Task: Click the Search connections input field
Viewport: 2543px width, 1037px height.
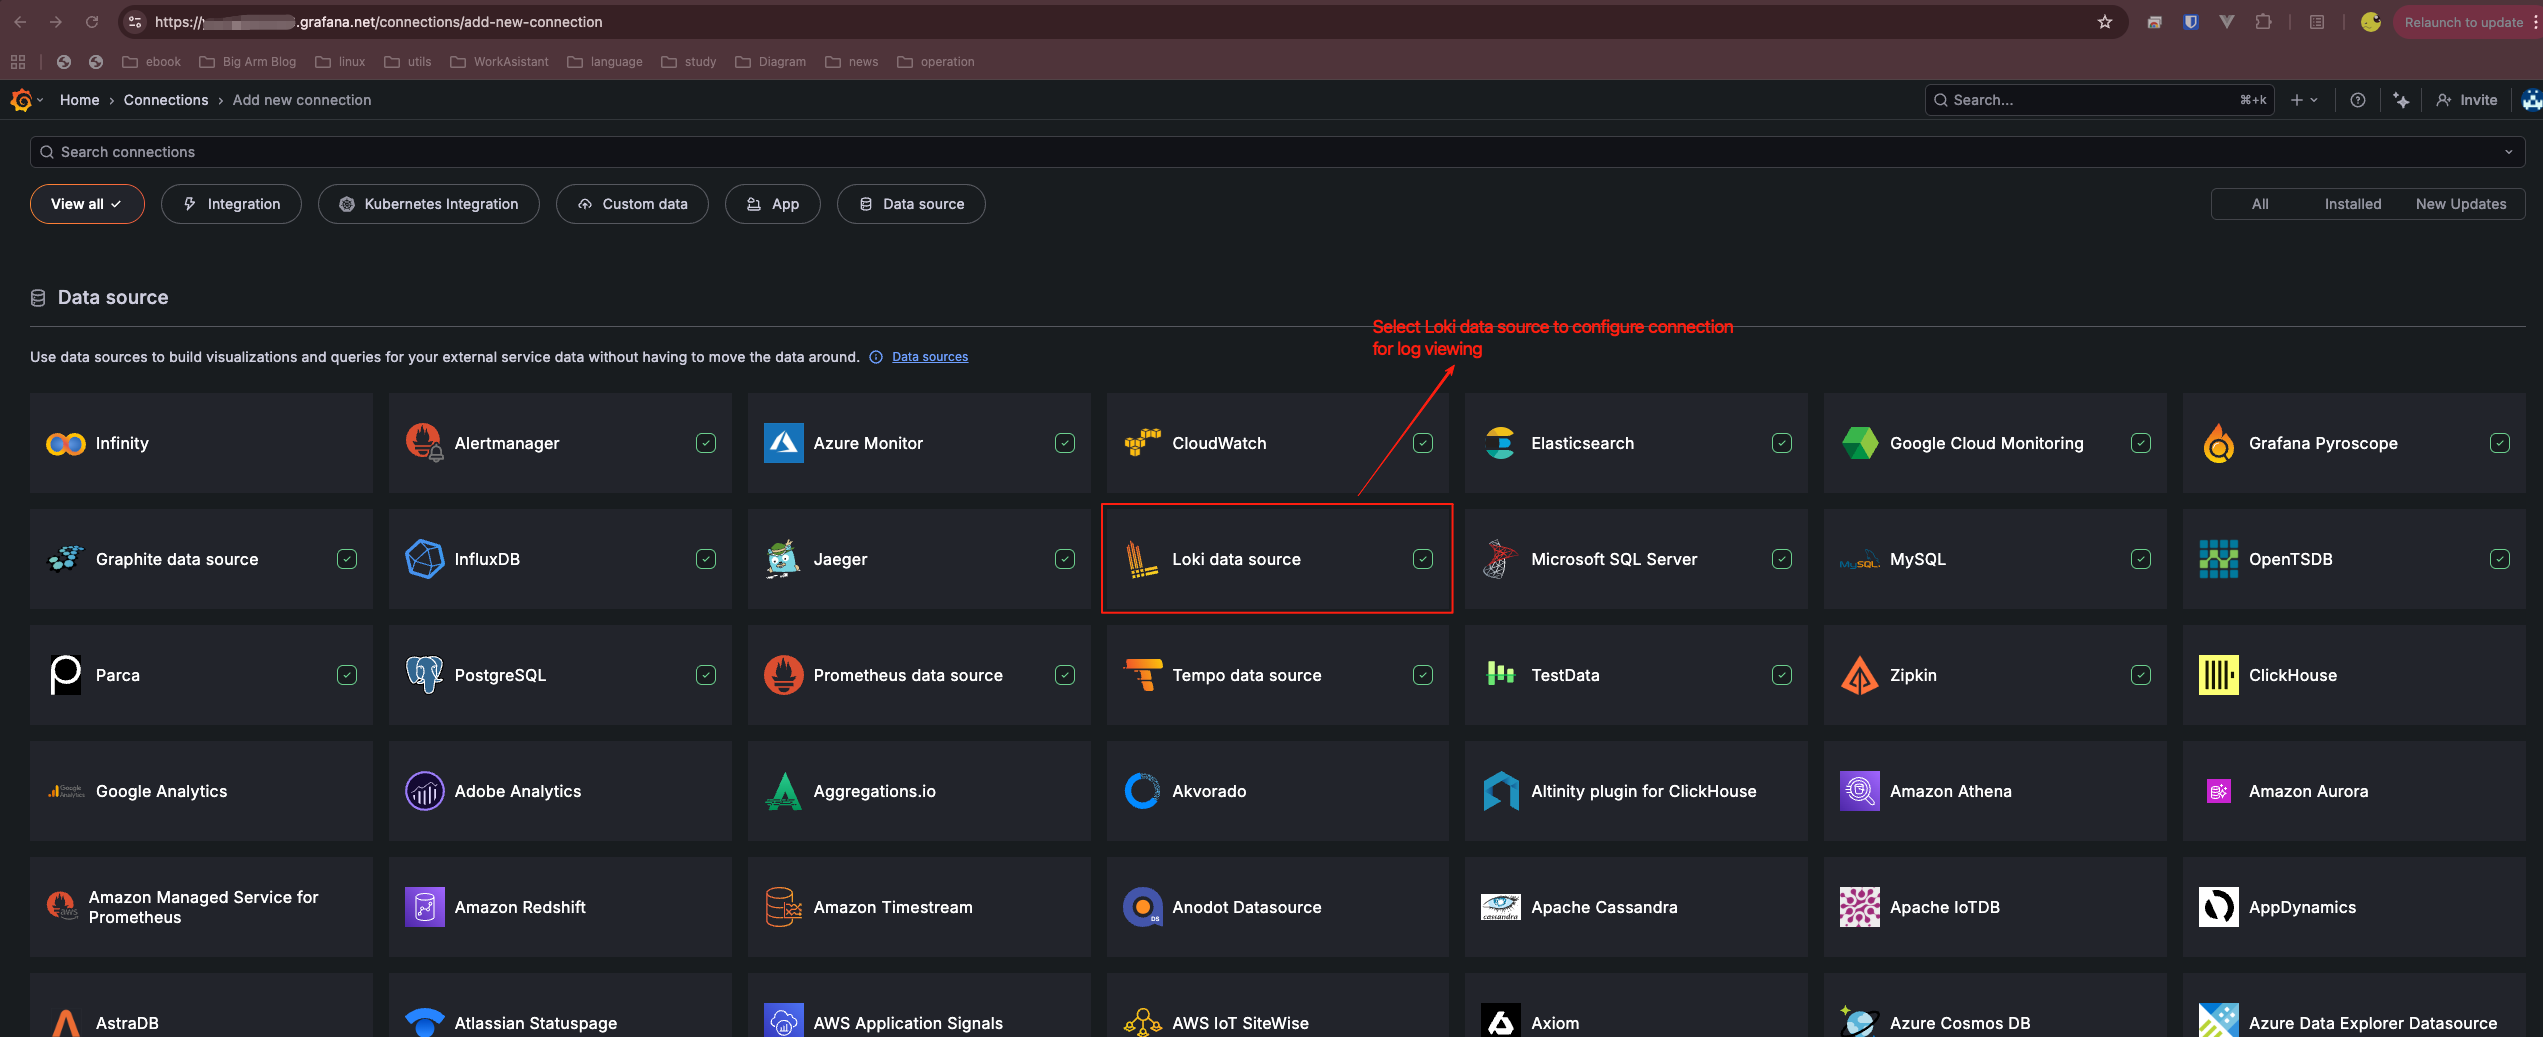Action: 1200,152
